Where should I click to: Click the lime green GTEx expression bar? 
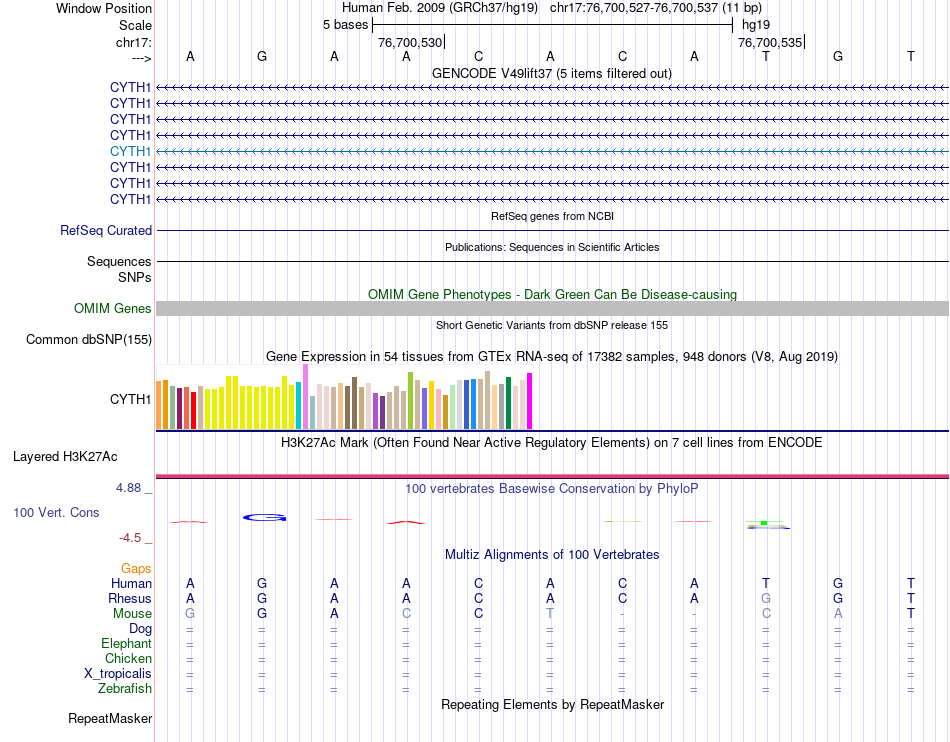(x=410, y=400)
